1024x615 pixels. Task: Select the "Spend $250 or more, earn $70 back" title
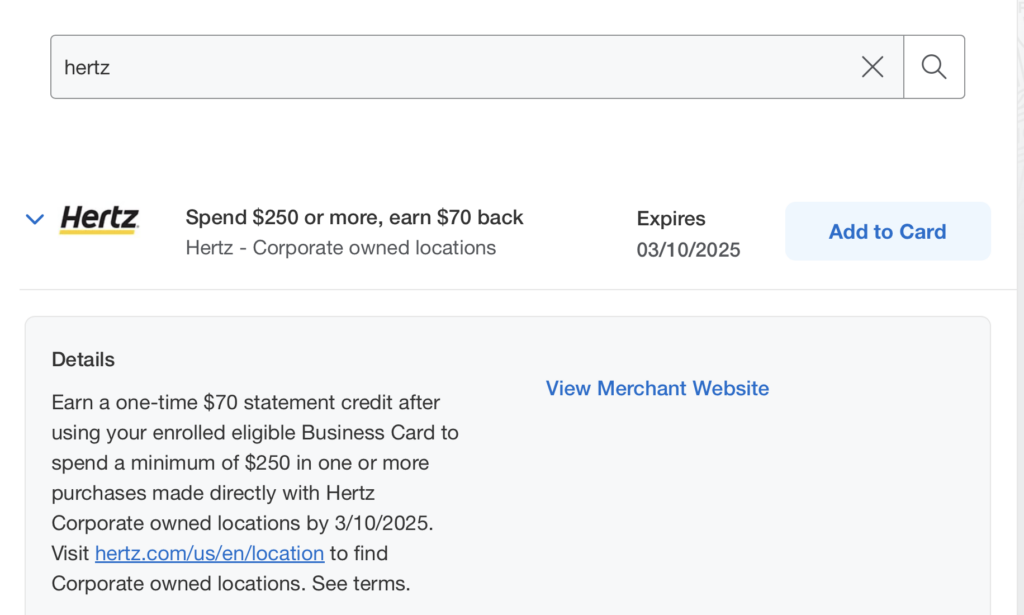354,217
